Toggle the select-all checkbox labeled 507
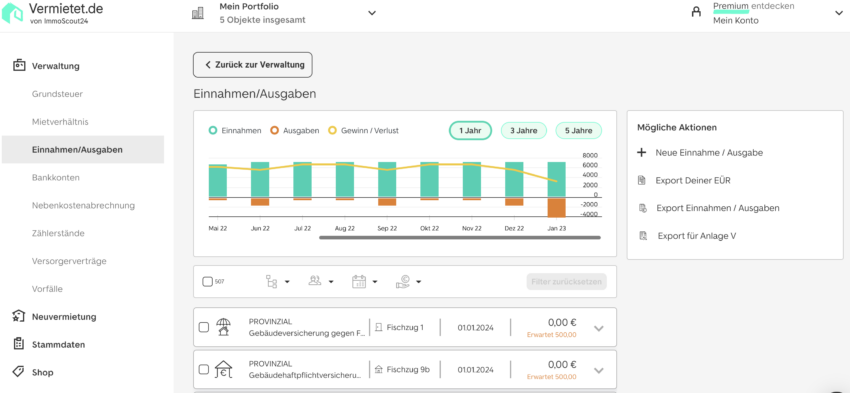The height and width of the screenshot is (393, 850). point(207,282)
